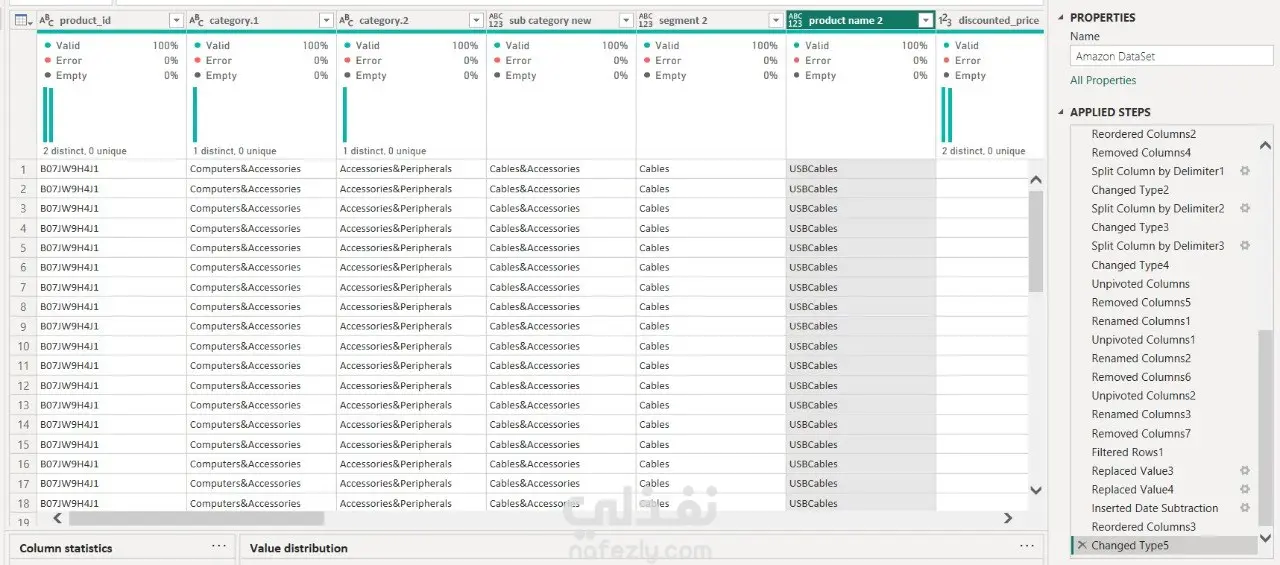Viewport: 1280px width, 565px height.
Task: Open settings gear for Split Column by Delimiter3
Action: [x=1245, y=246]
